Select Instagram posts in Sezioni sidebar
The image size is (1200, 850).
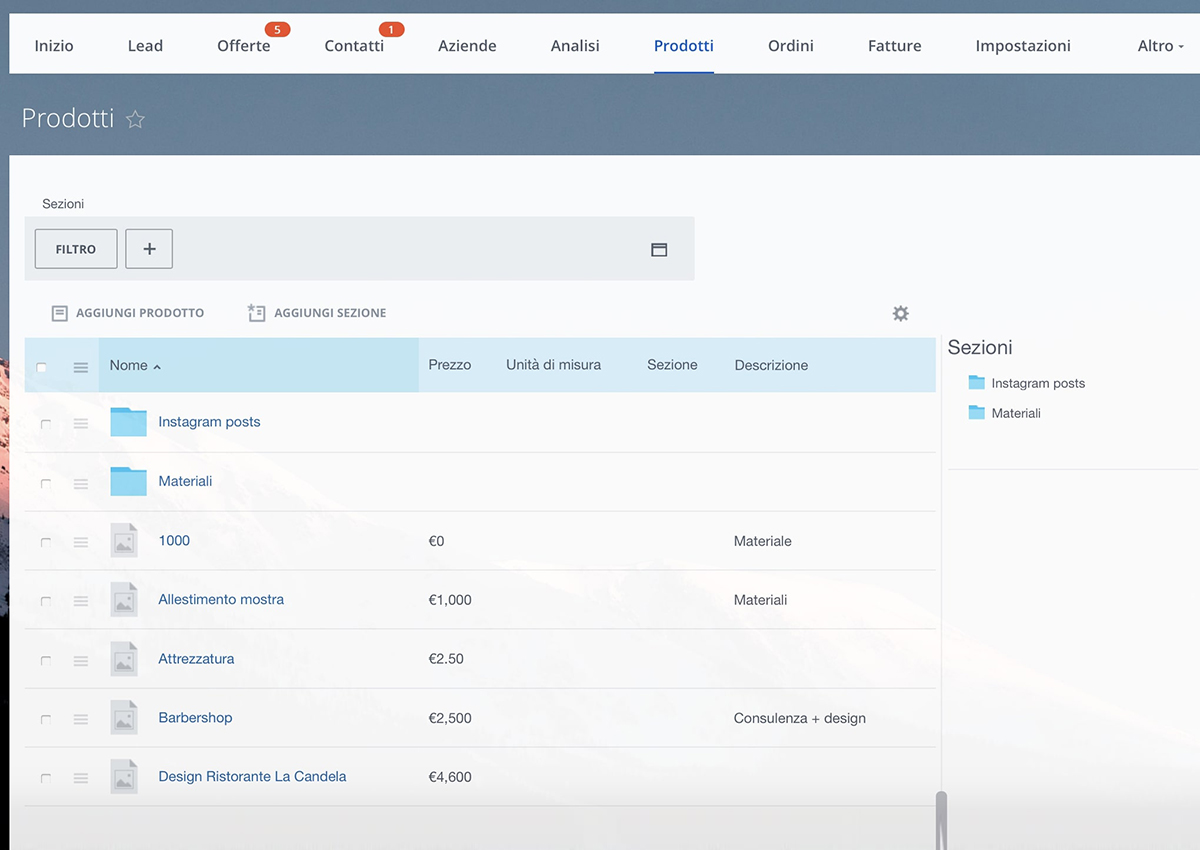point(1038,383)
